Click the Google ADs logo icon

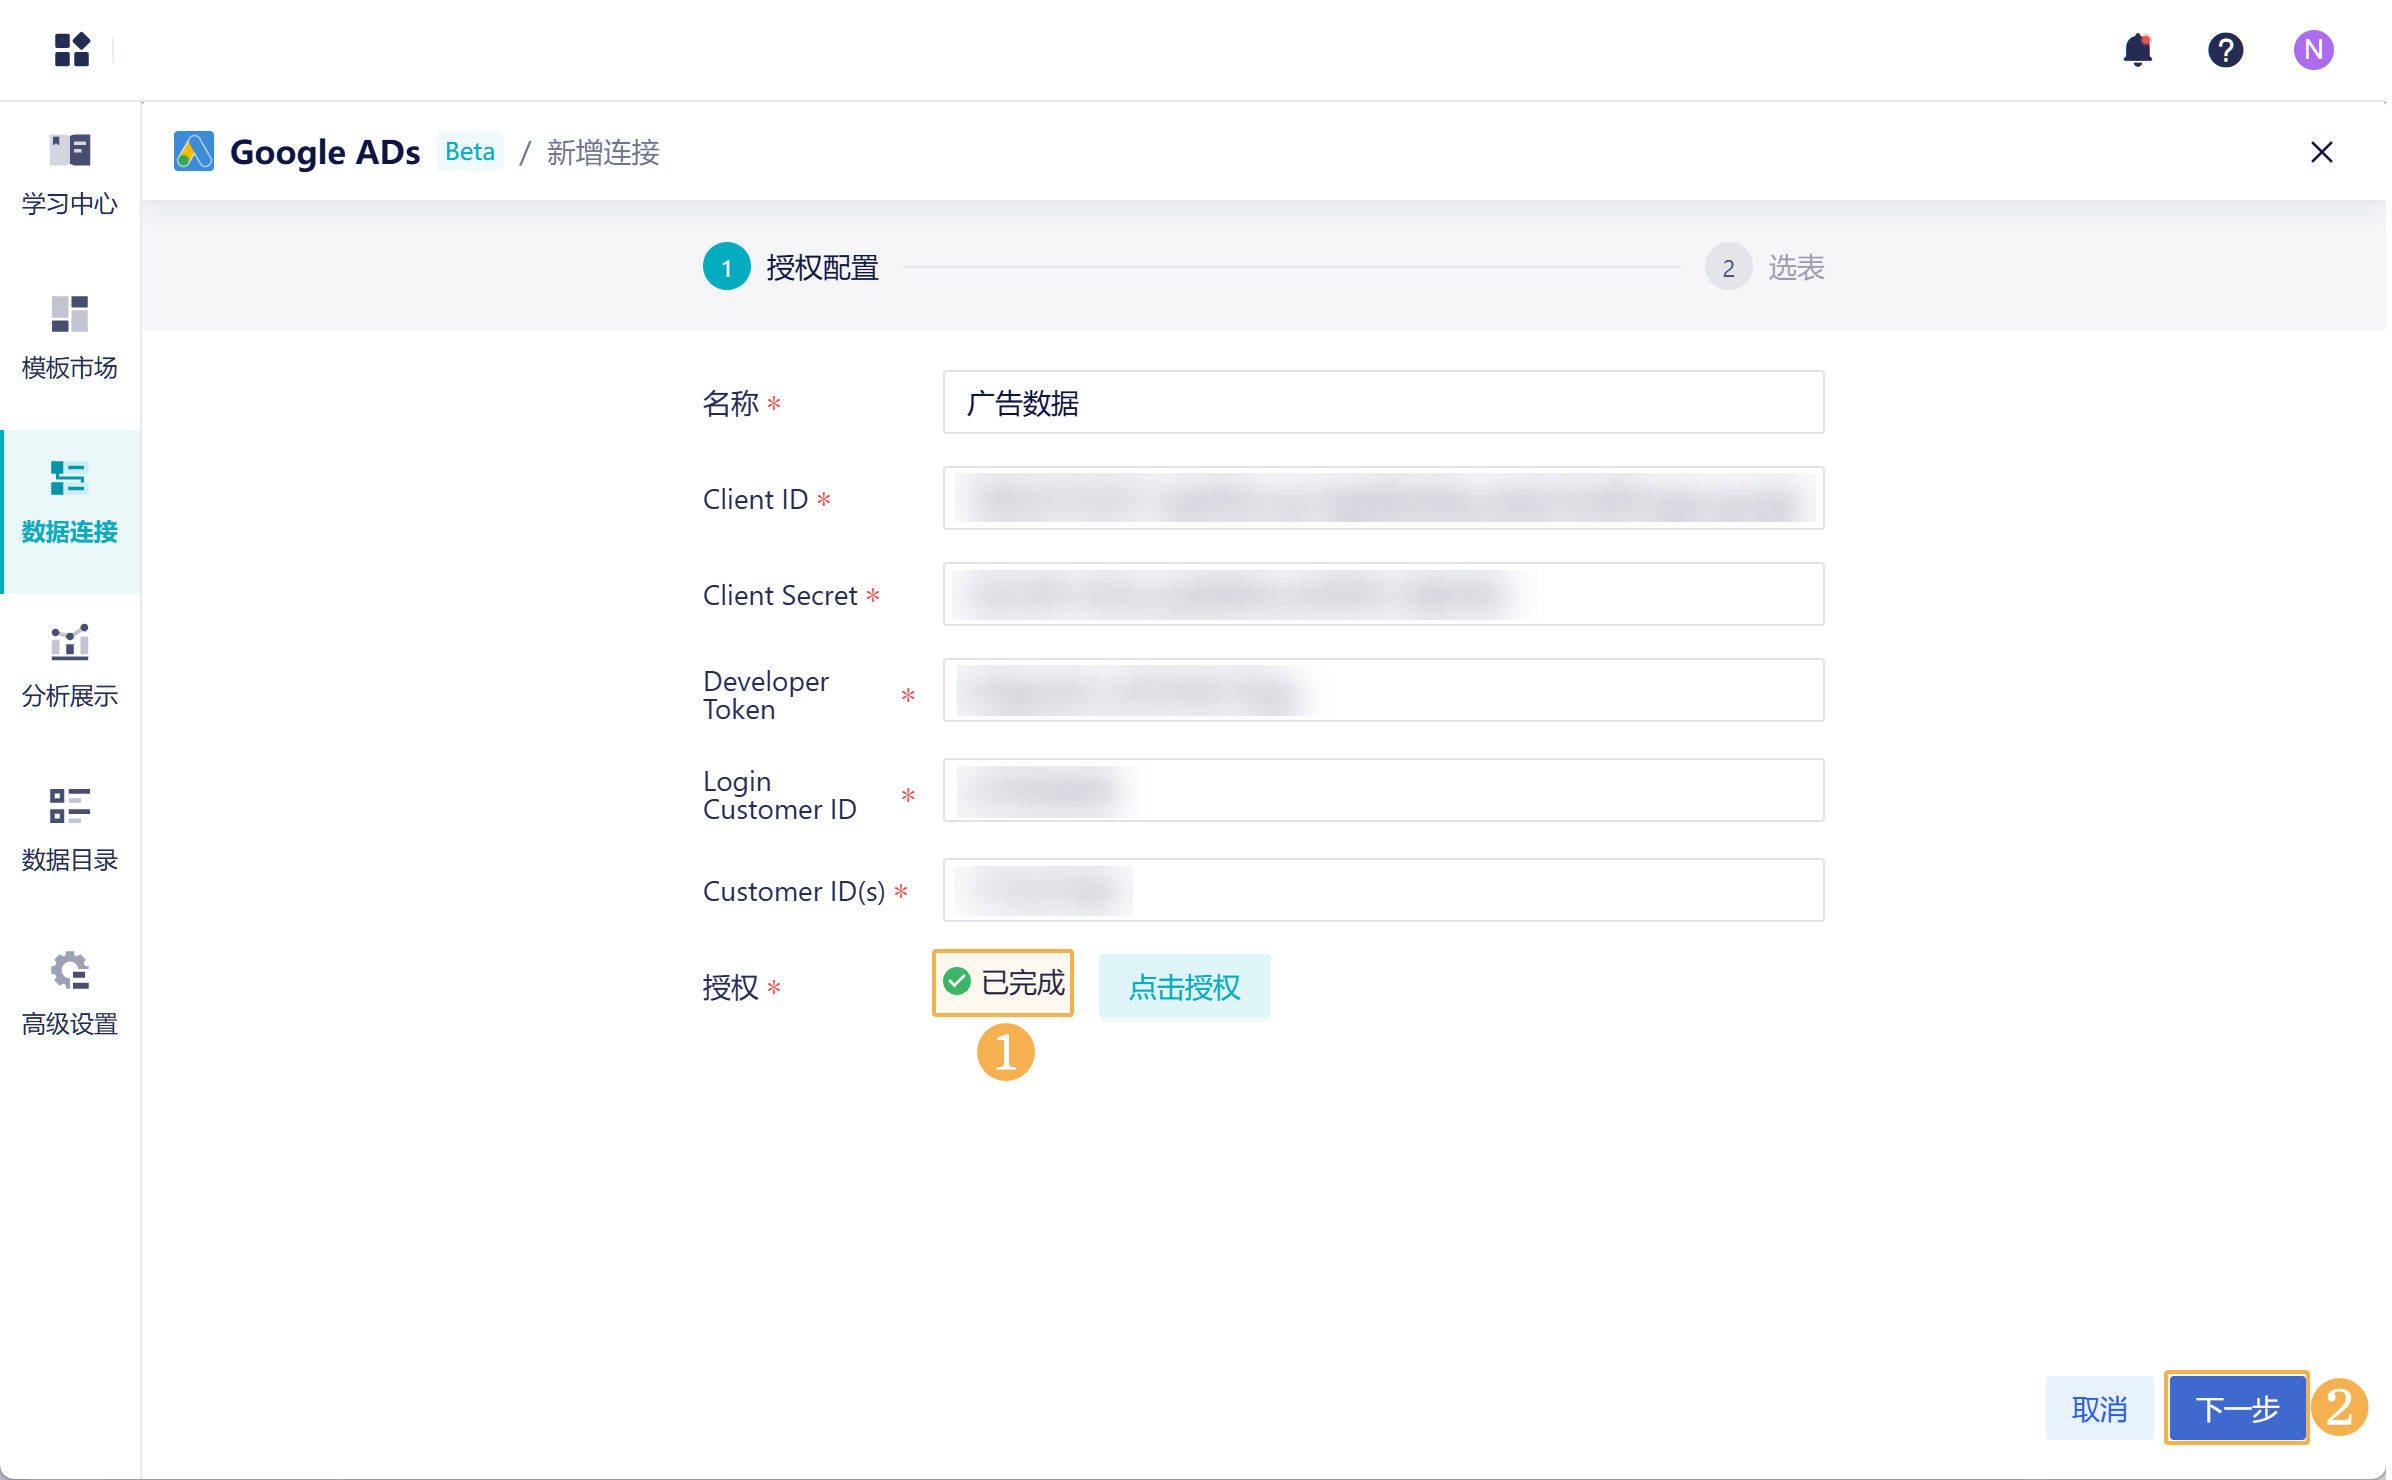pos(194,152)
